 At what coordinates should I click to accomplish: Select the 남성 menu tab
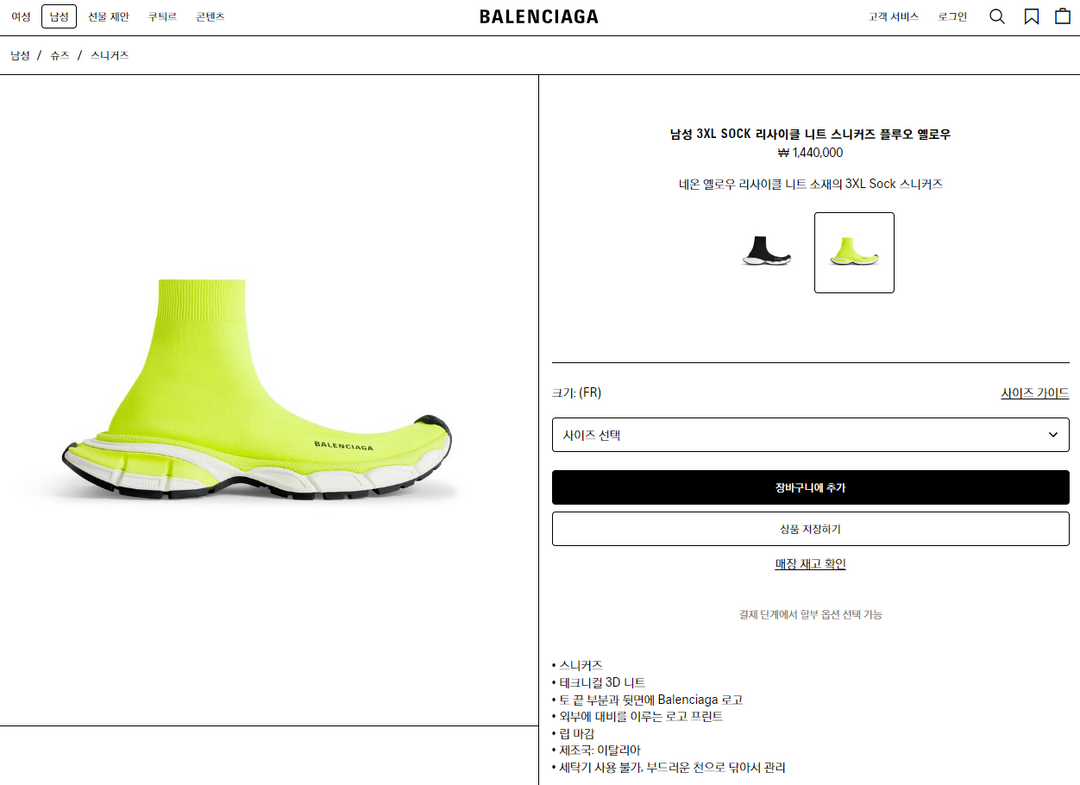coord(59,17)
